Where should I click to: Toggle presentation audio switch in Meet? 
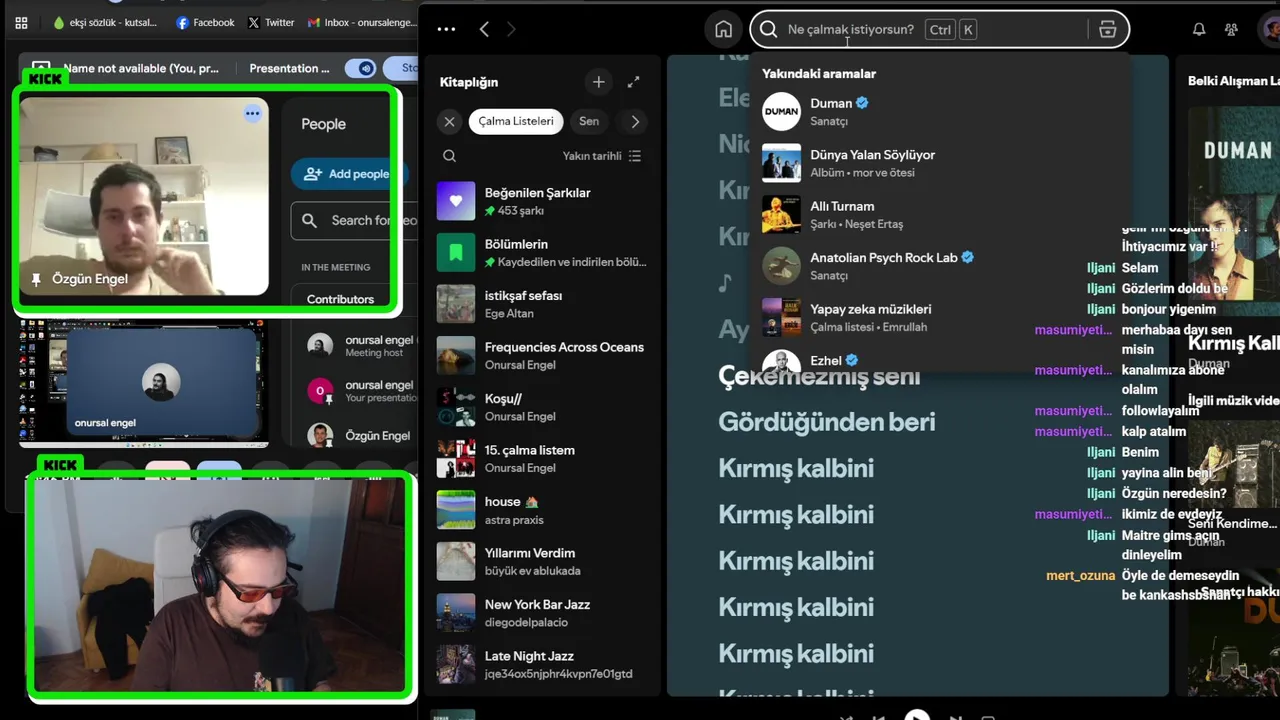tap(360, 68)
